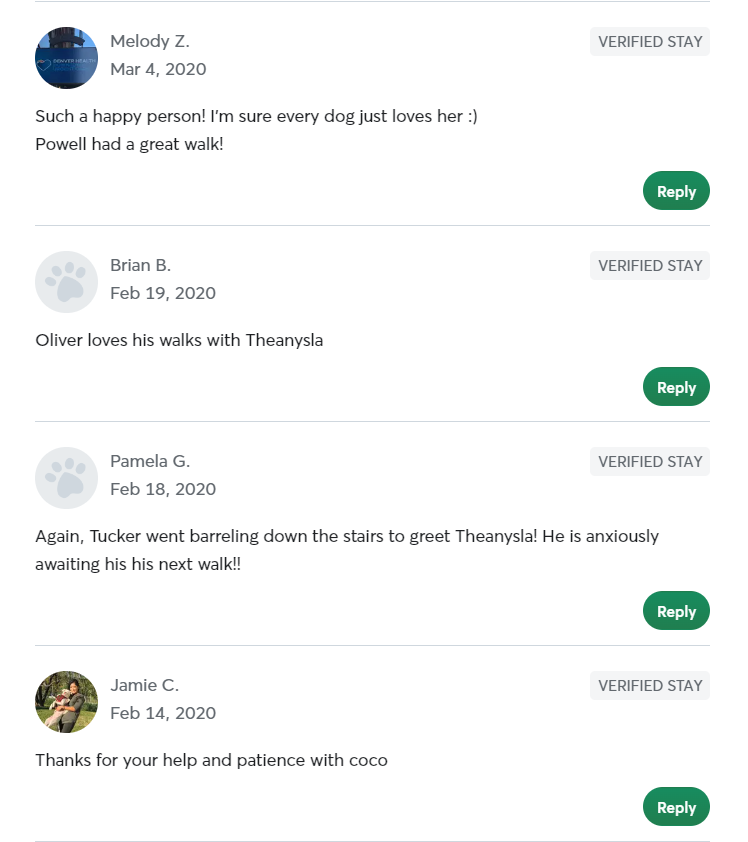Open Pamela G.'s profile name link
Viewport: 748px width, 842px height.
[150, 461]
